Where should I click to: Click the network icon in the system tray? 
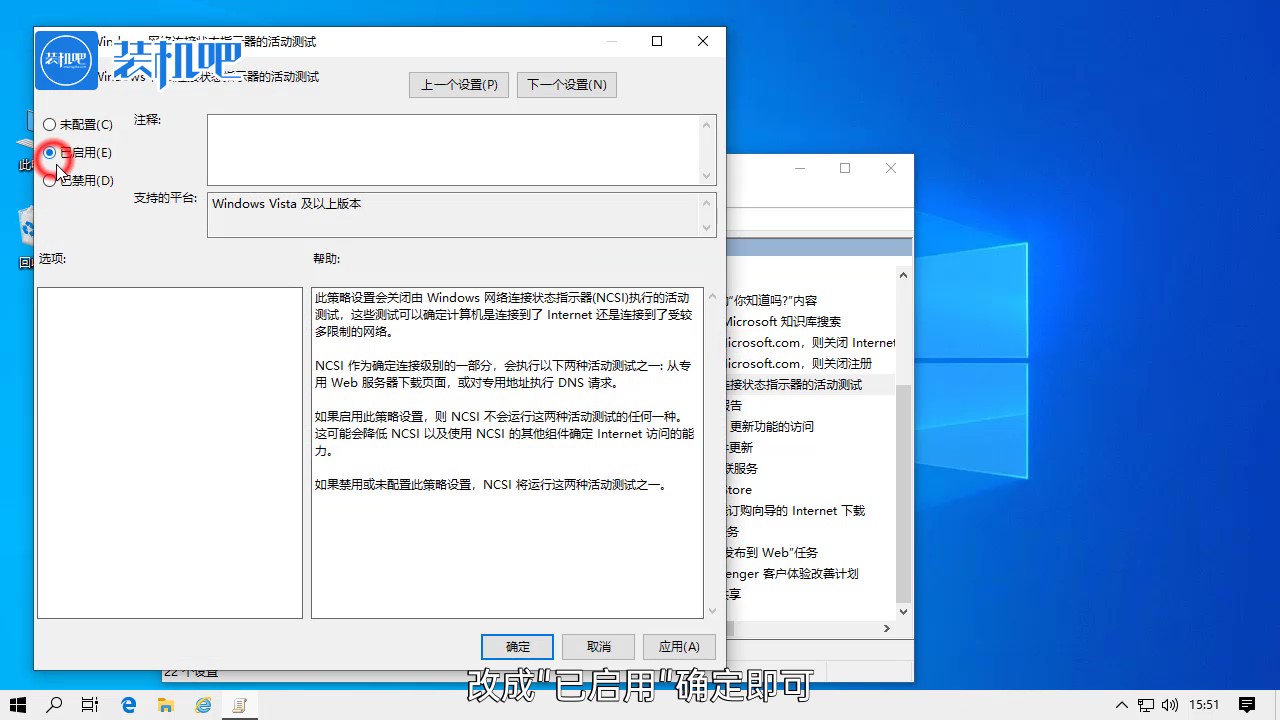pyautogui.click(x=1145, y=705)
